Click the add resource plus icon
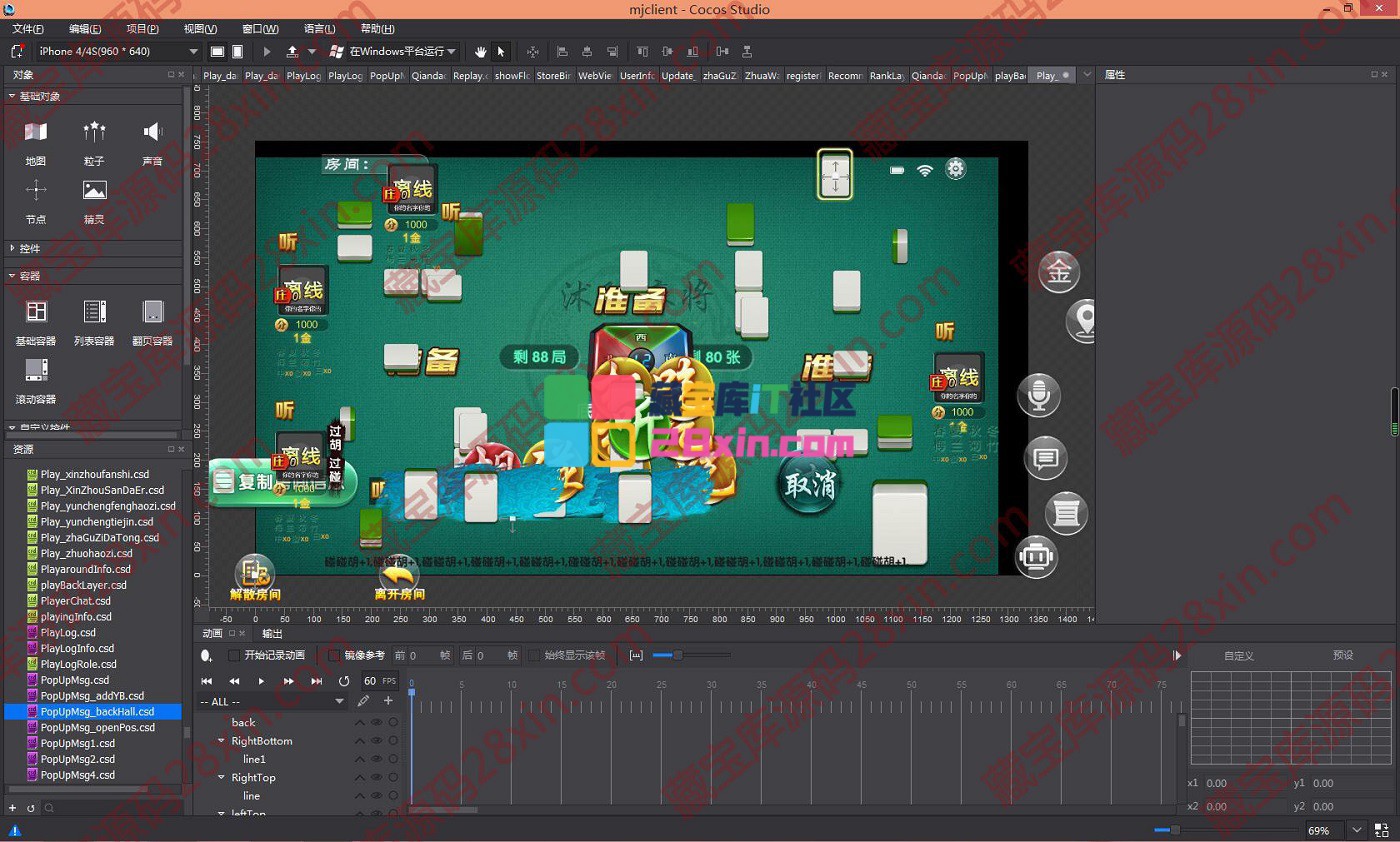 (x=13, y=807)
